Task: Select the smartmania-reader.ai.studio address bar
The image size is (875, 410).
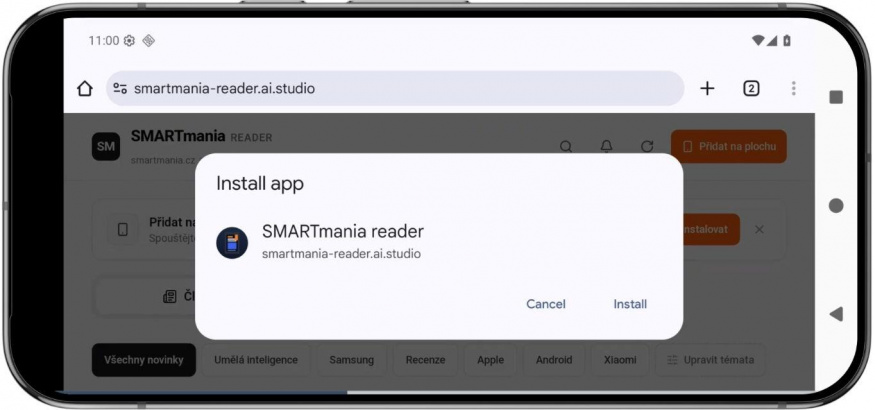Action: click(x=395, y=88)
